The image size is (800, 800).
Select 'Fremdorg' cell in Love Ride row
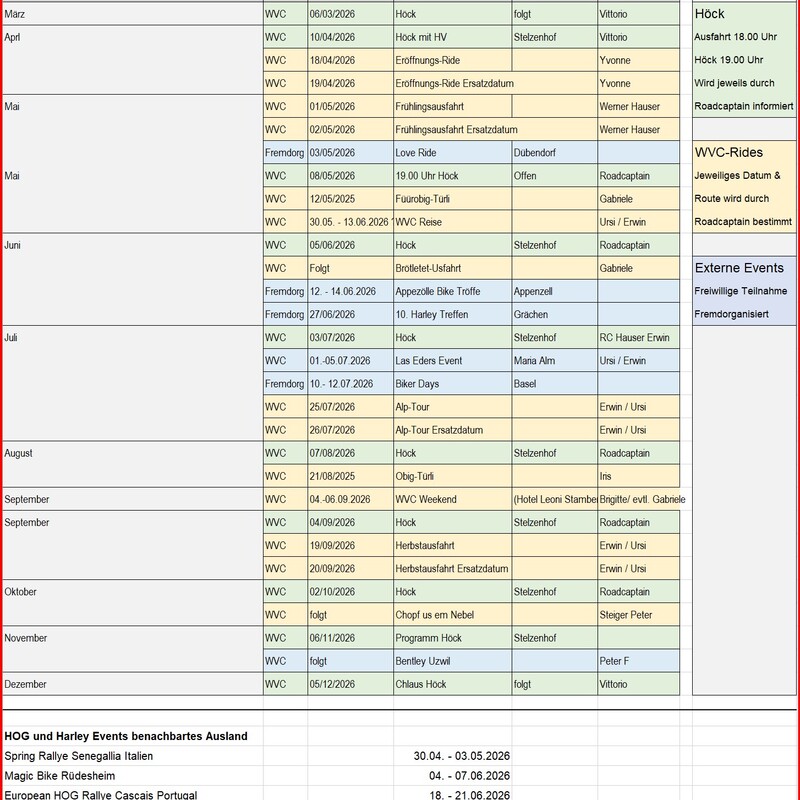[285, 153]
